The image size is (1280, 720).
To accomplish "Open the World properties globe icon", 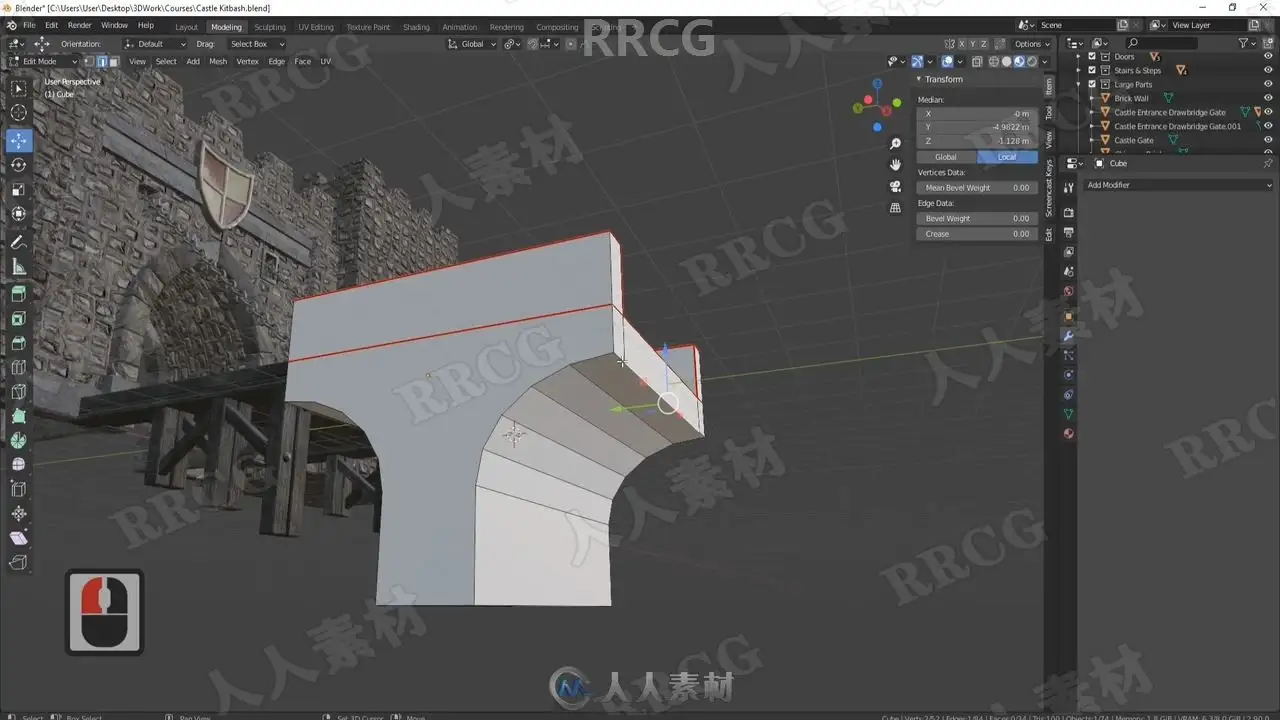I will [1068, 292].
